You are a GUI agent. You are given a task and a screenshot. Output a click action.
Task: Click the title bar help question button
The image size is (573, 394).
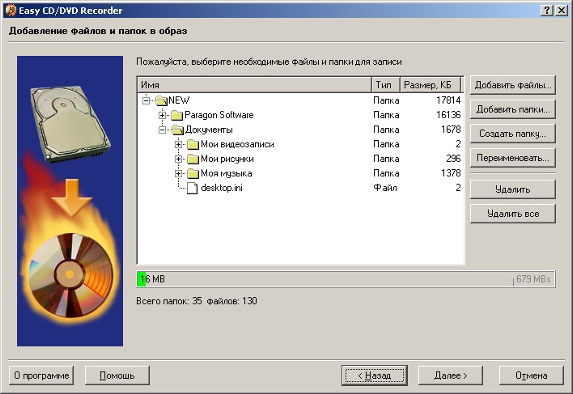[547, 10]
